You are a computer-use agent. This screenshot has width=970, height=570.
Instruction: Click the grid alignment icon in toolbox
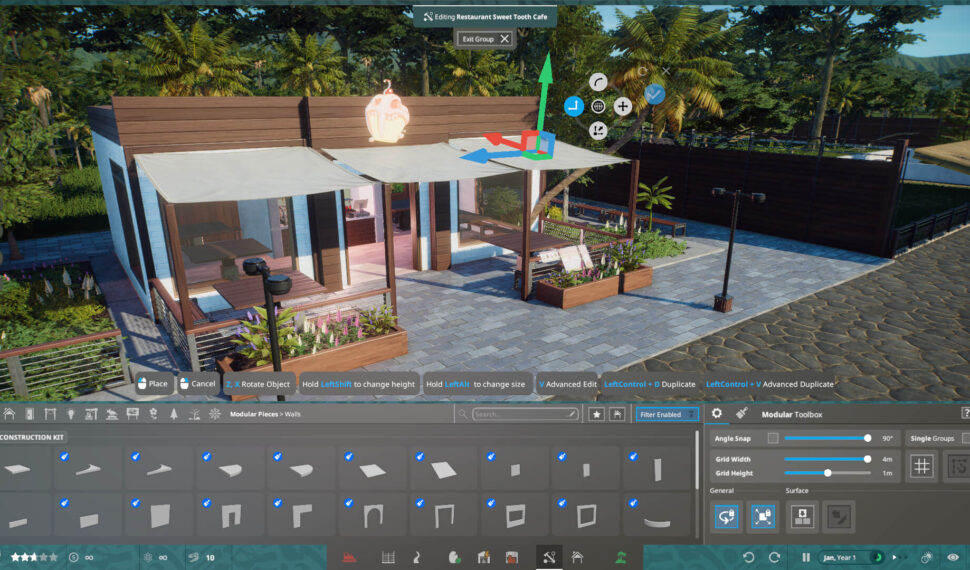922,465
